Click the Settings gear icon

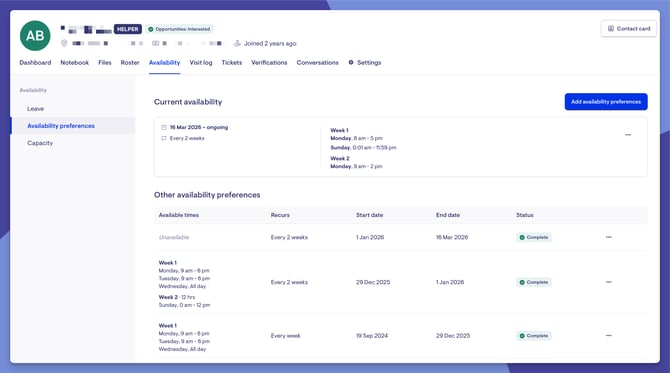[351, 62]
